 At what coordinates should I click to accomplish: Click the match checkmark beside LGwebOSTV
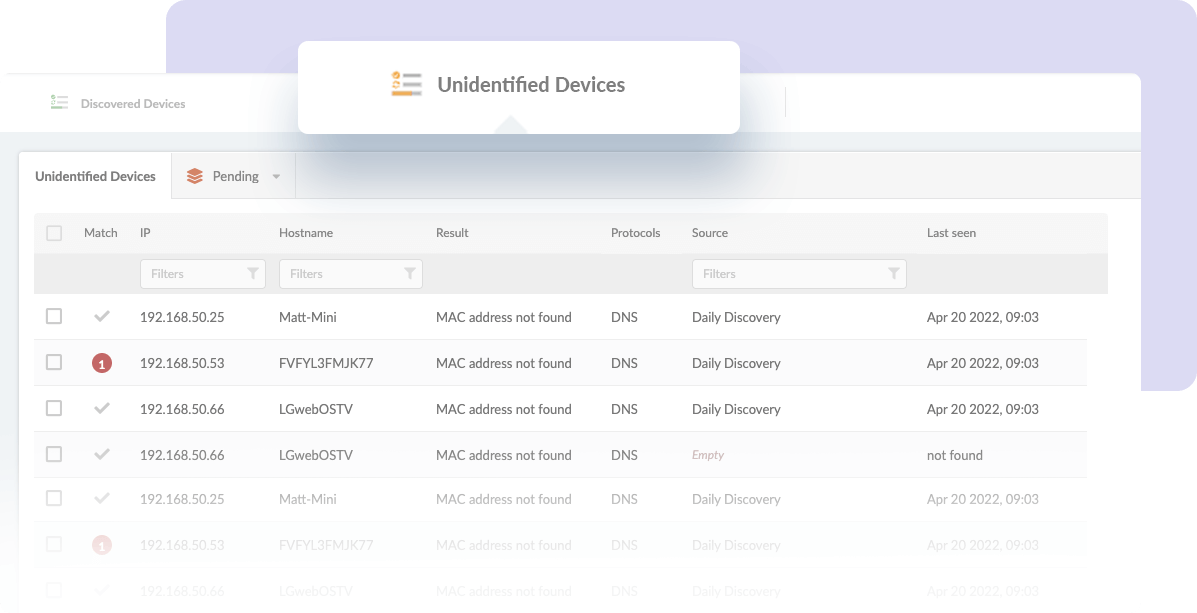[101, 408]
